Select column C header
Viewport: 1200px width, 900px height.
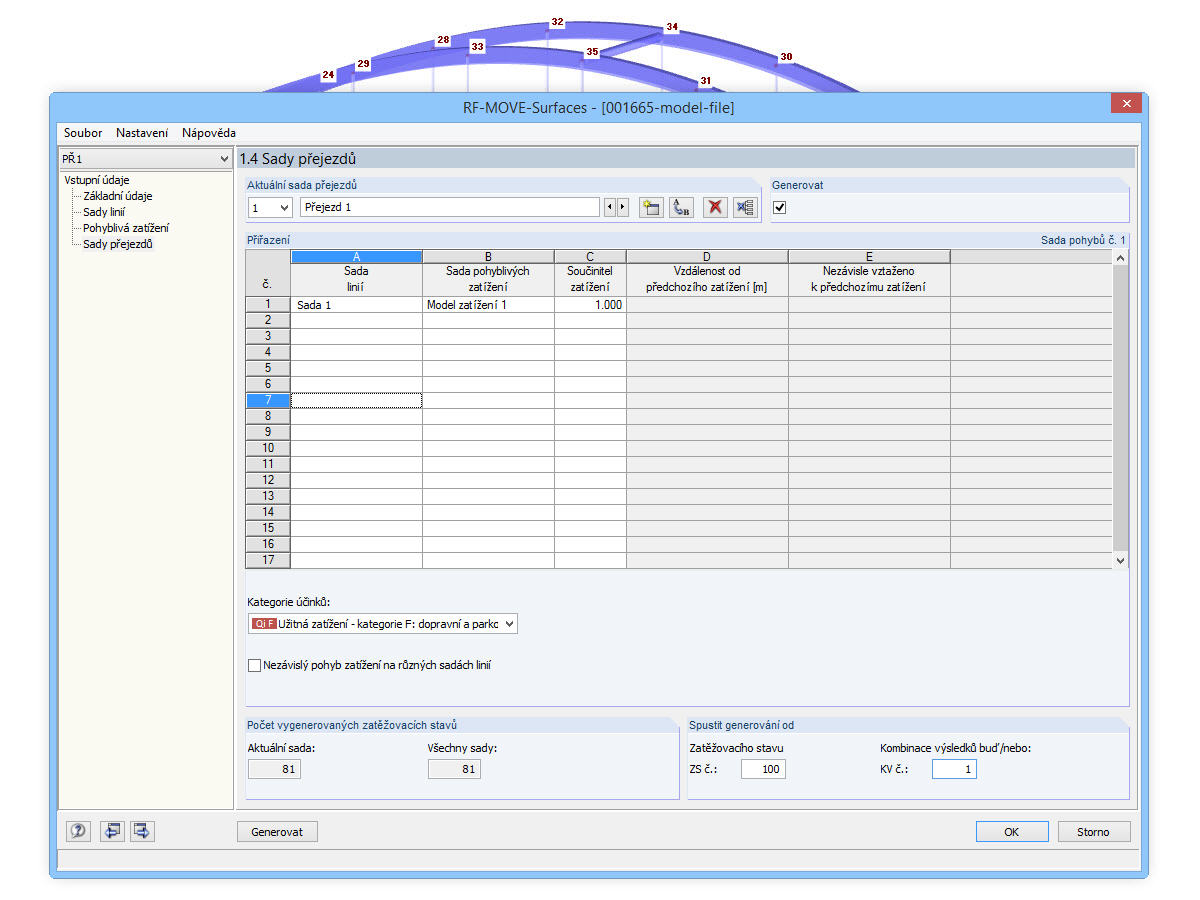point(590,257)
